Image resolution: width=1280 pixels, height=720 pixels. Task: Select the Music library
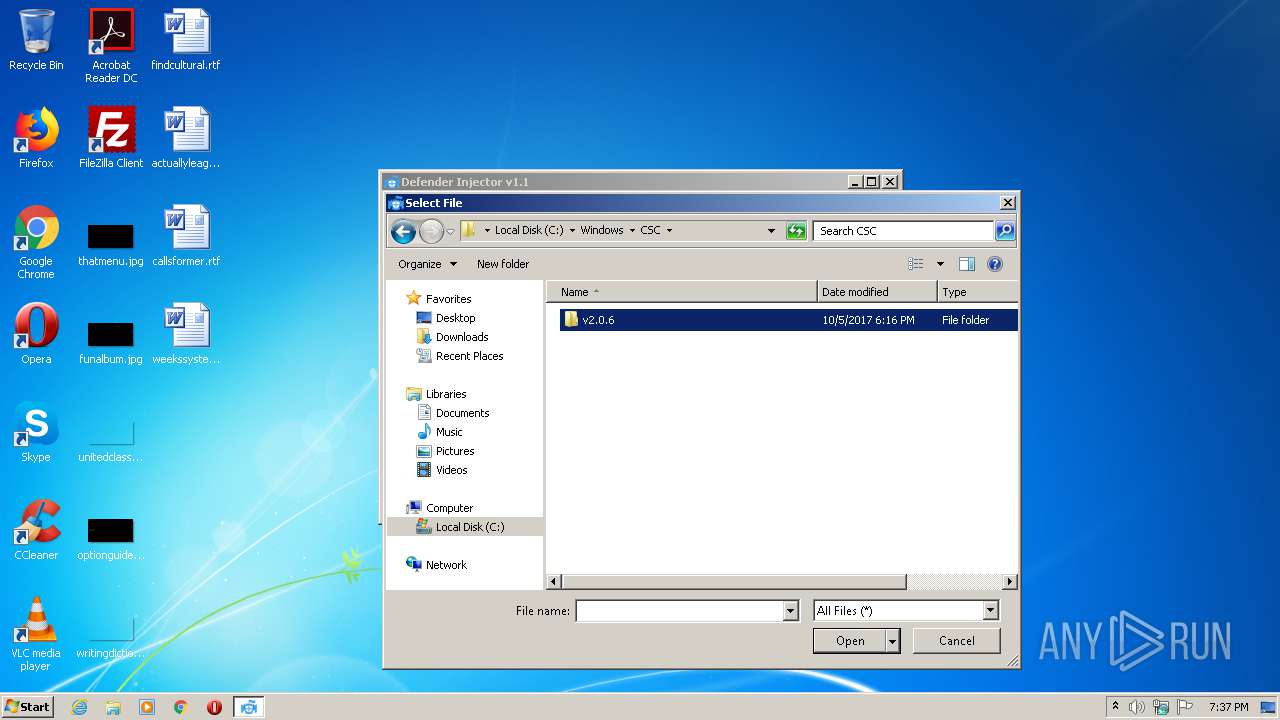[x=449, y=432]
